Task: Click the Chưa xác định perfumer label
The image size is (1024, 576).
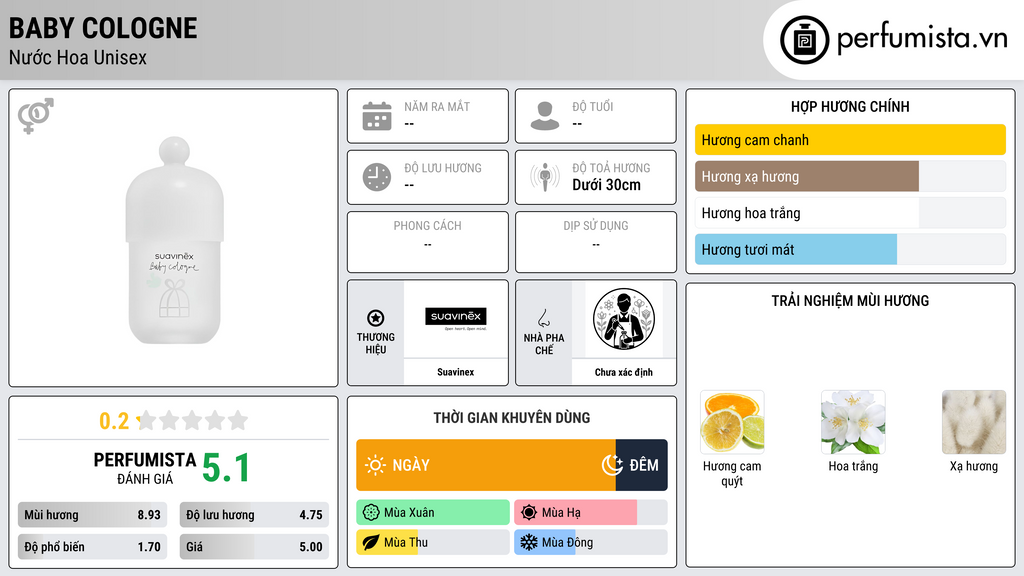Action: point(624,372)
